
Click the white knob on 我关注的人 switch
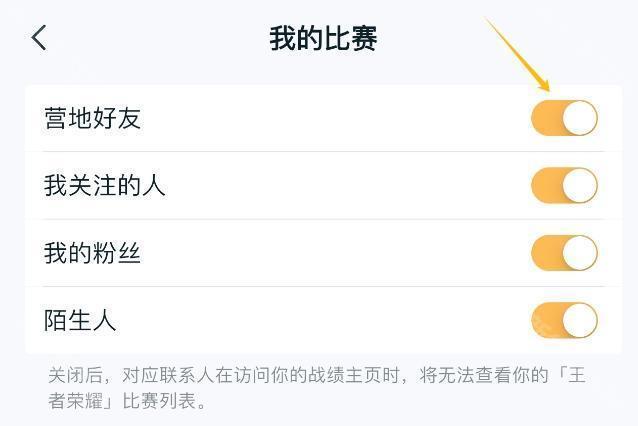tap(580, 186)
